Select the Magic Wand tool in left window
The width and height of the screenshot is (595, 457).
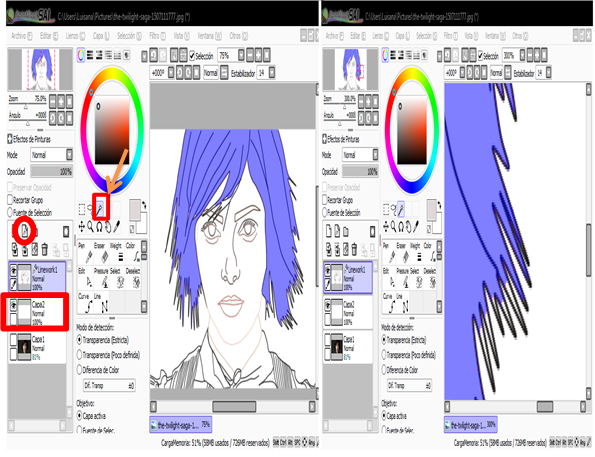click(100, 208)
